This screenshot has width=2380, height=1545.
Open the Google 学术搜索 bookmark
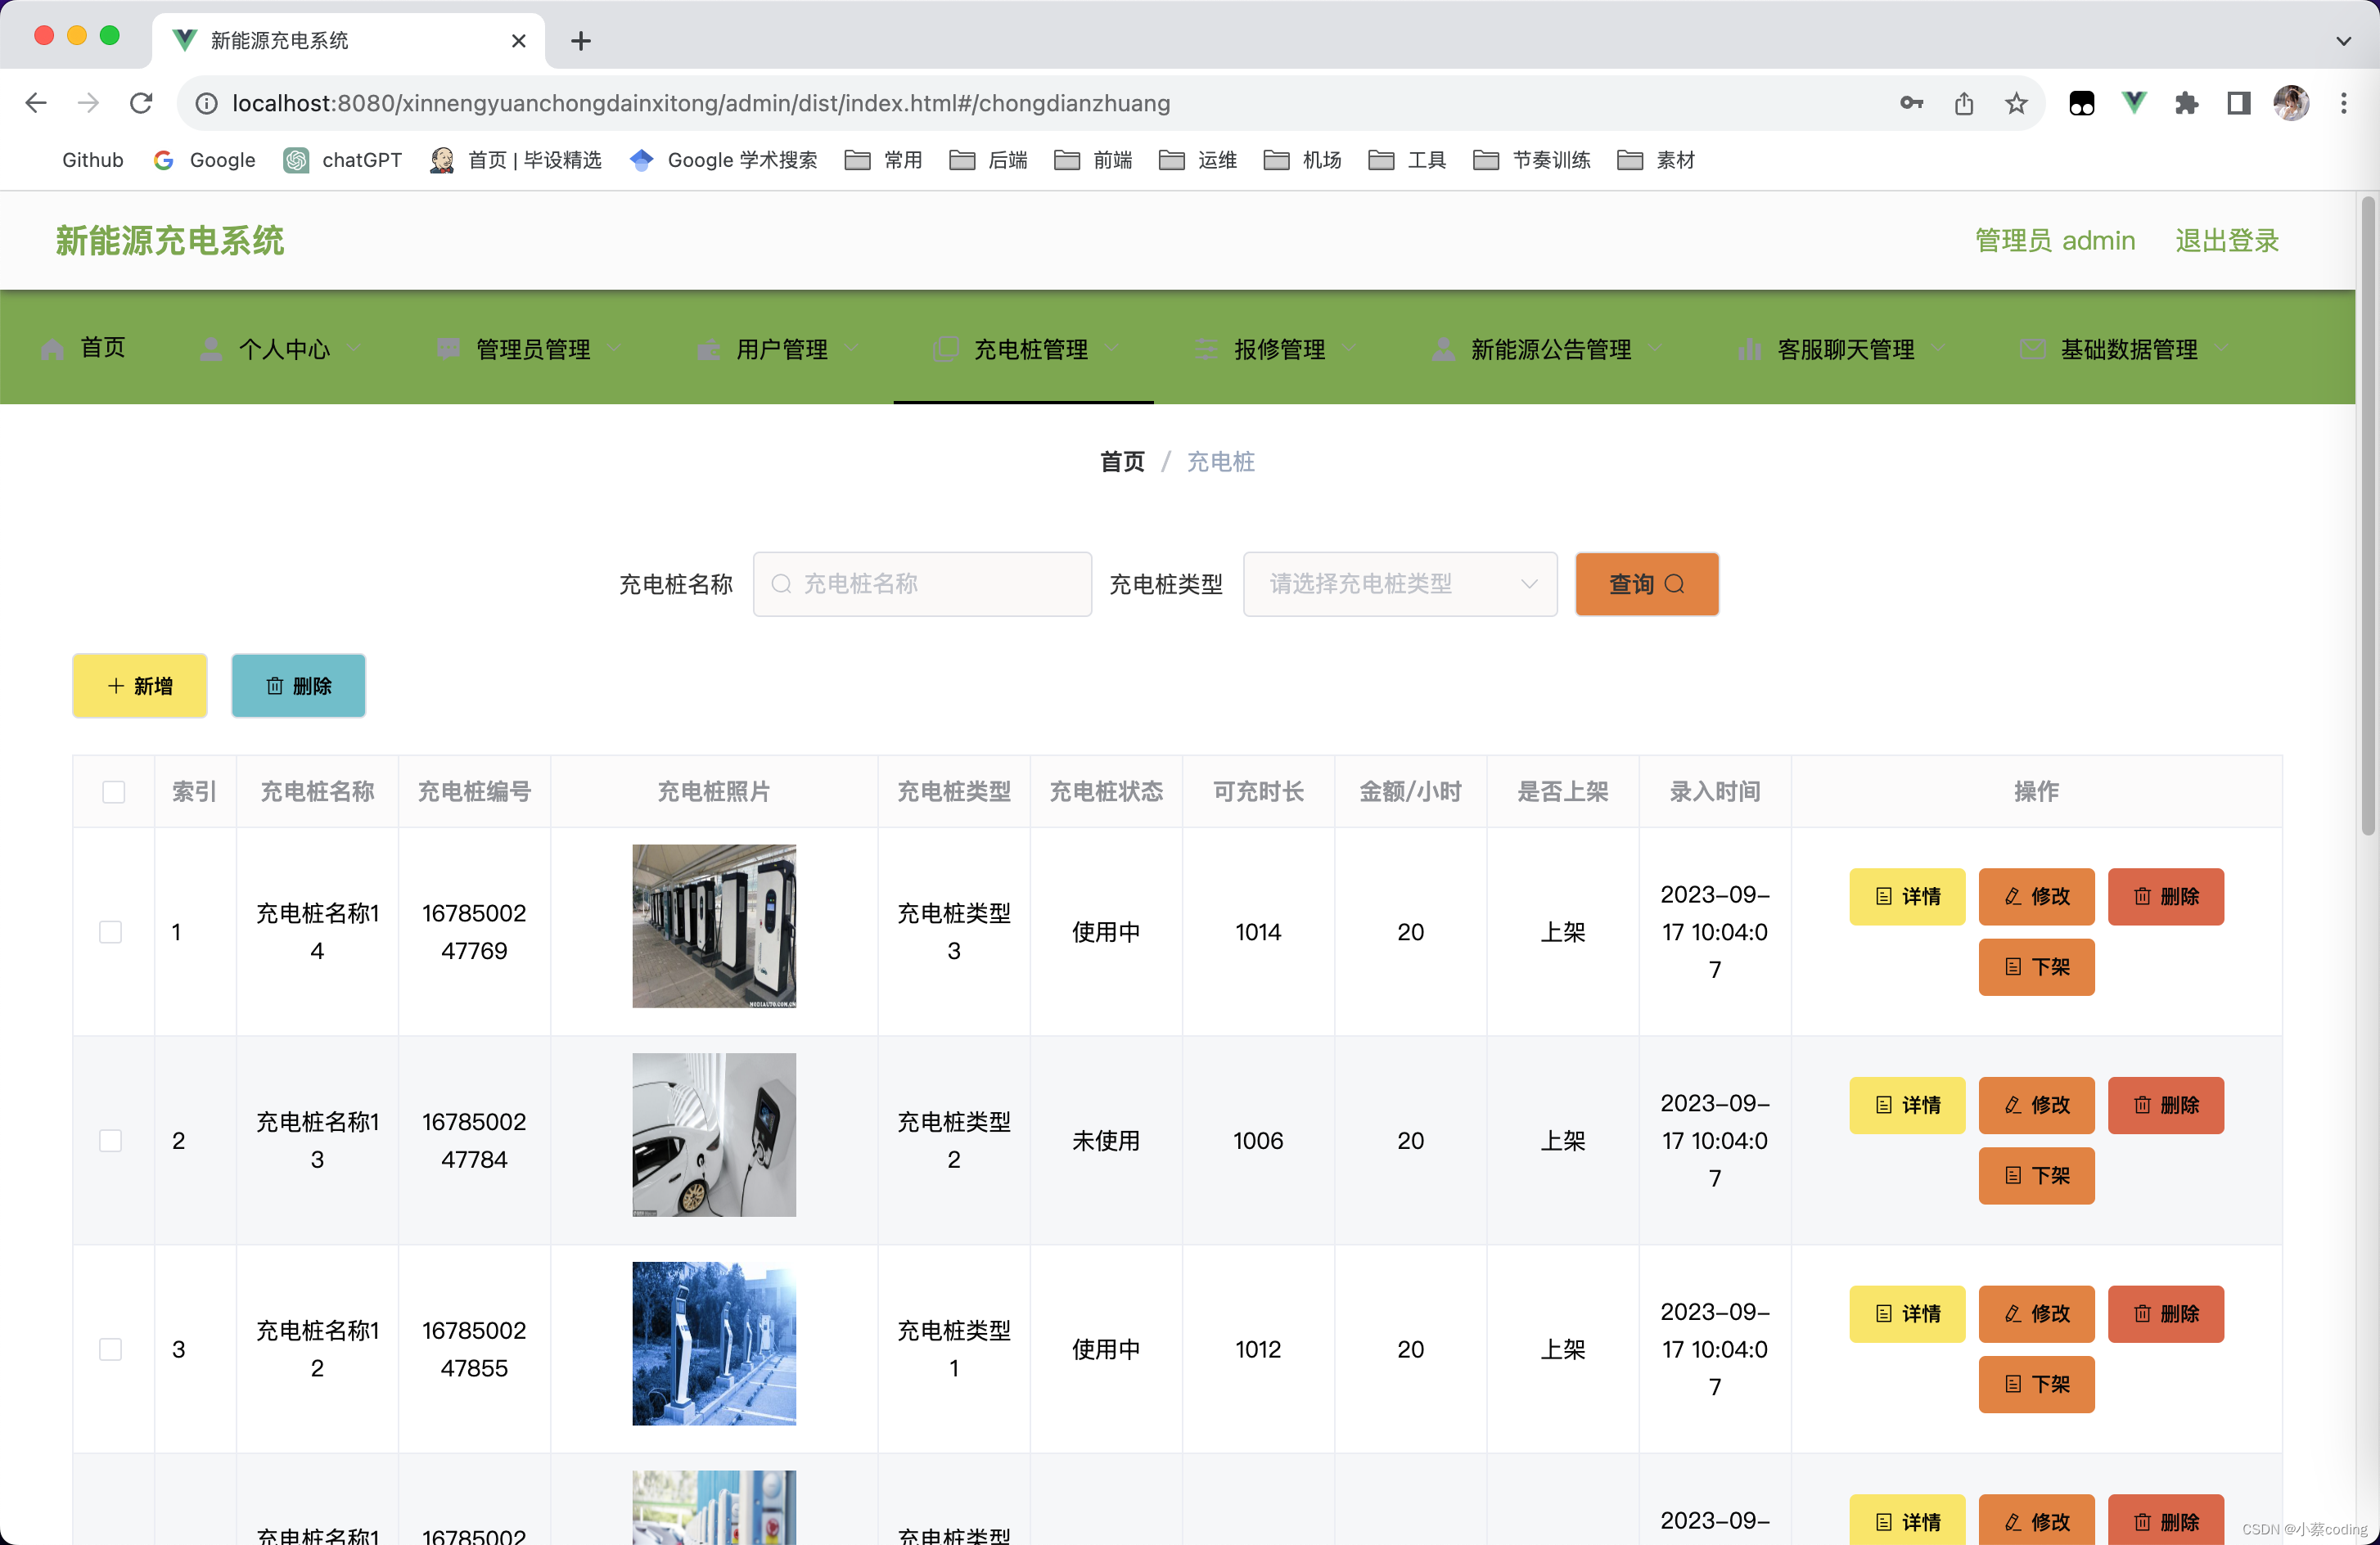724,160
